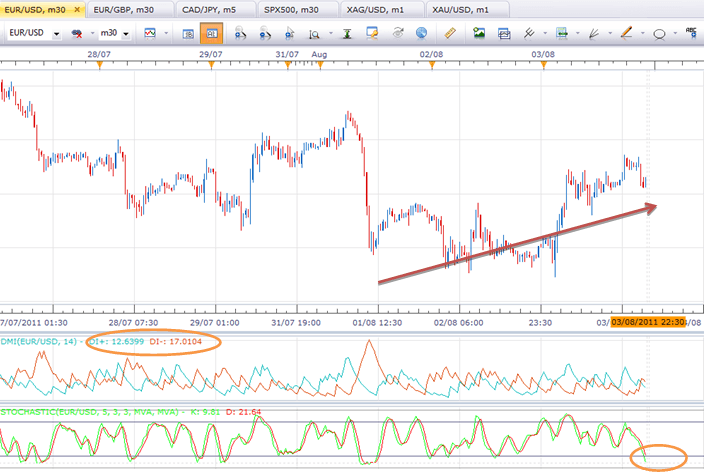Toggle the chart view button left of orange one
Viewport: 706px width, 472px height.
189,33
